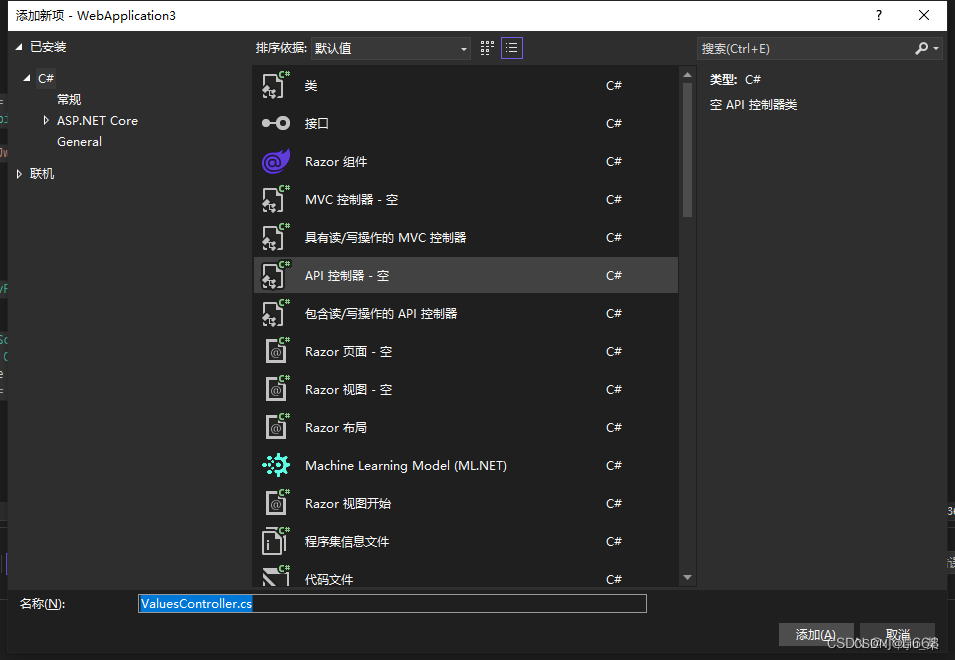Image resolution: width=955 pixels, height=660 pixels.
Task: Click the 添加(A) button
Action: [x=816, y=634]
